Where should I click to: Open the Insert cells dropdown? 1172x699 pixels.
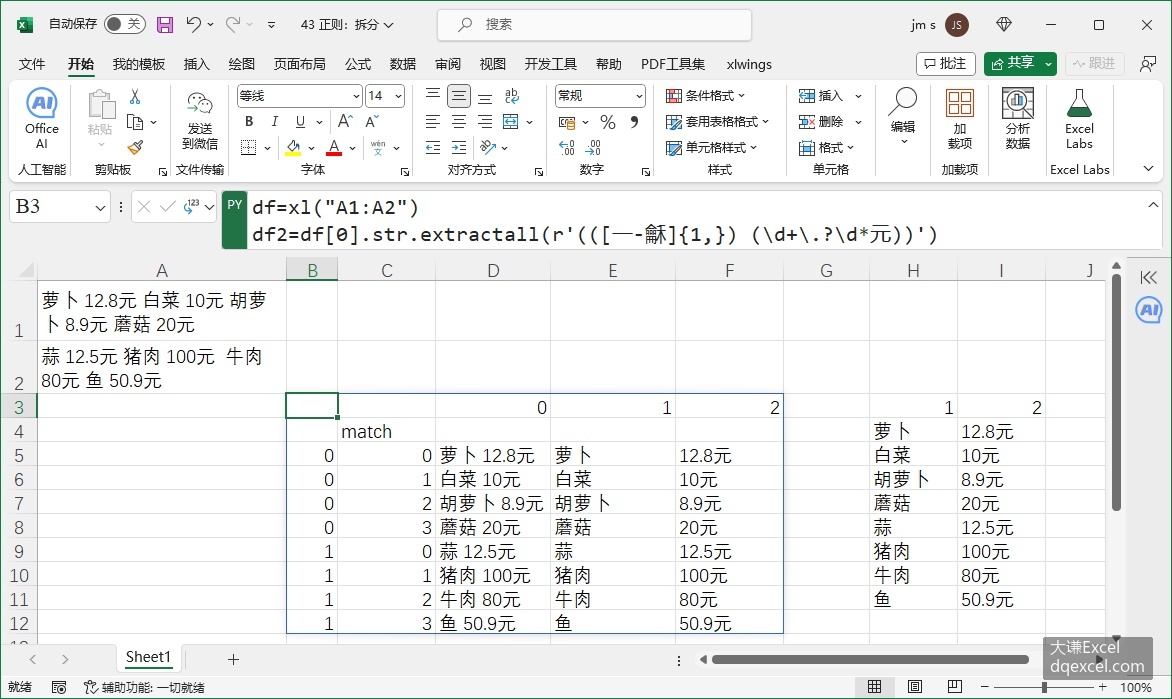[x=858, y=96]
